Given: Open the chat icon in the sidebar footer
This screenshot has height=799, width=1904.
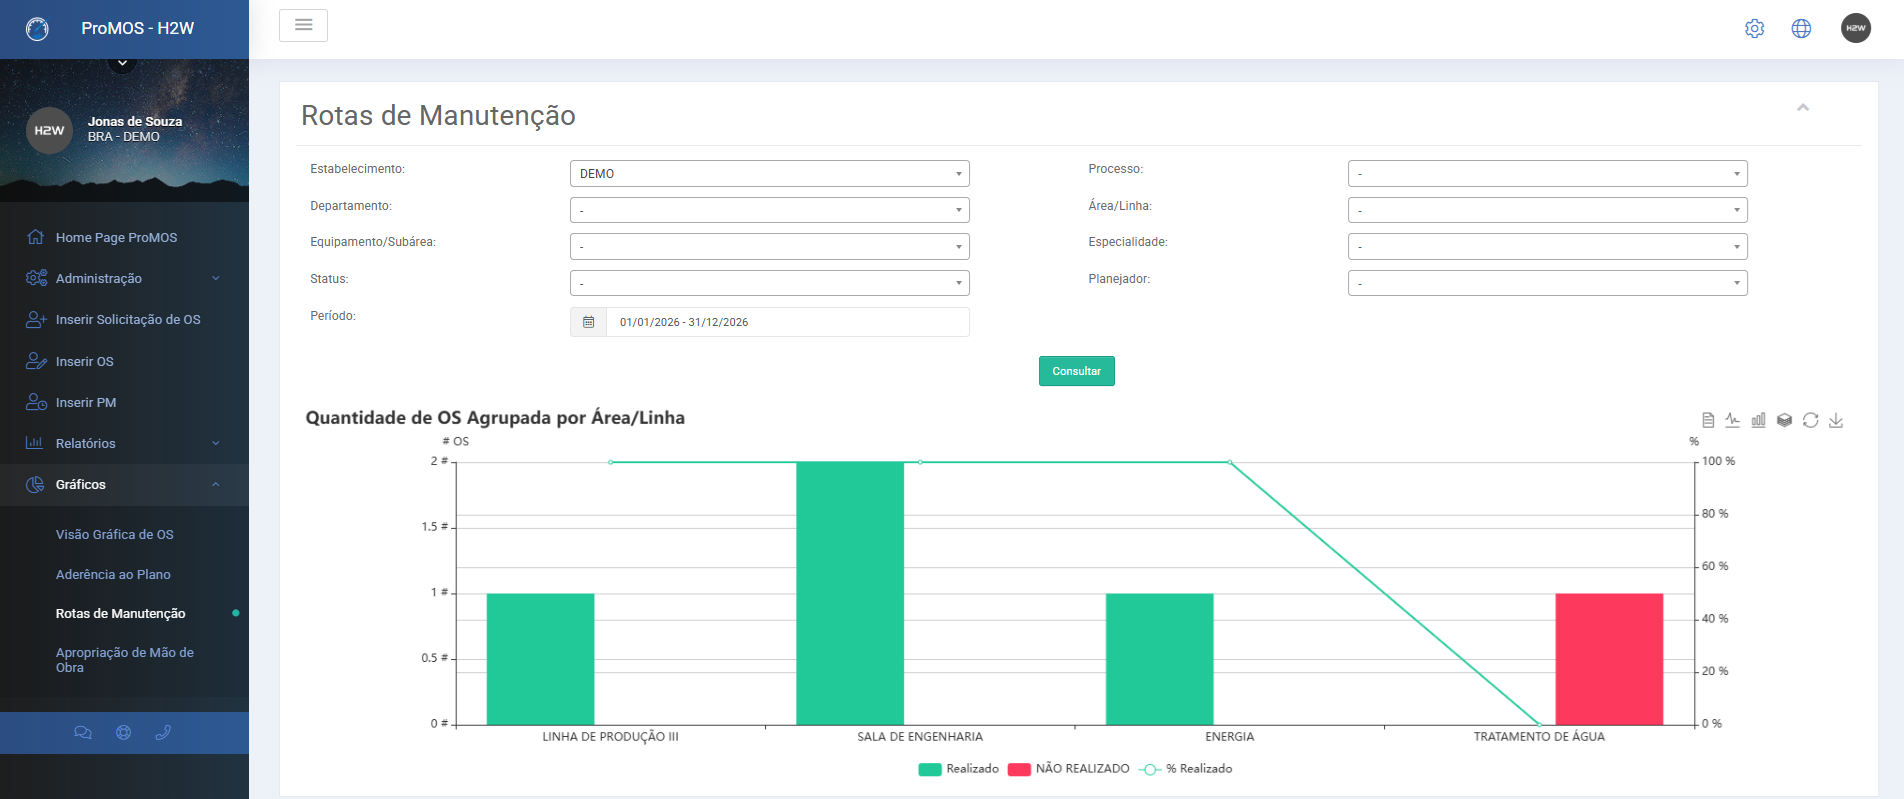Looking at the screenshot, I should 83,733.
